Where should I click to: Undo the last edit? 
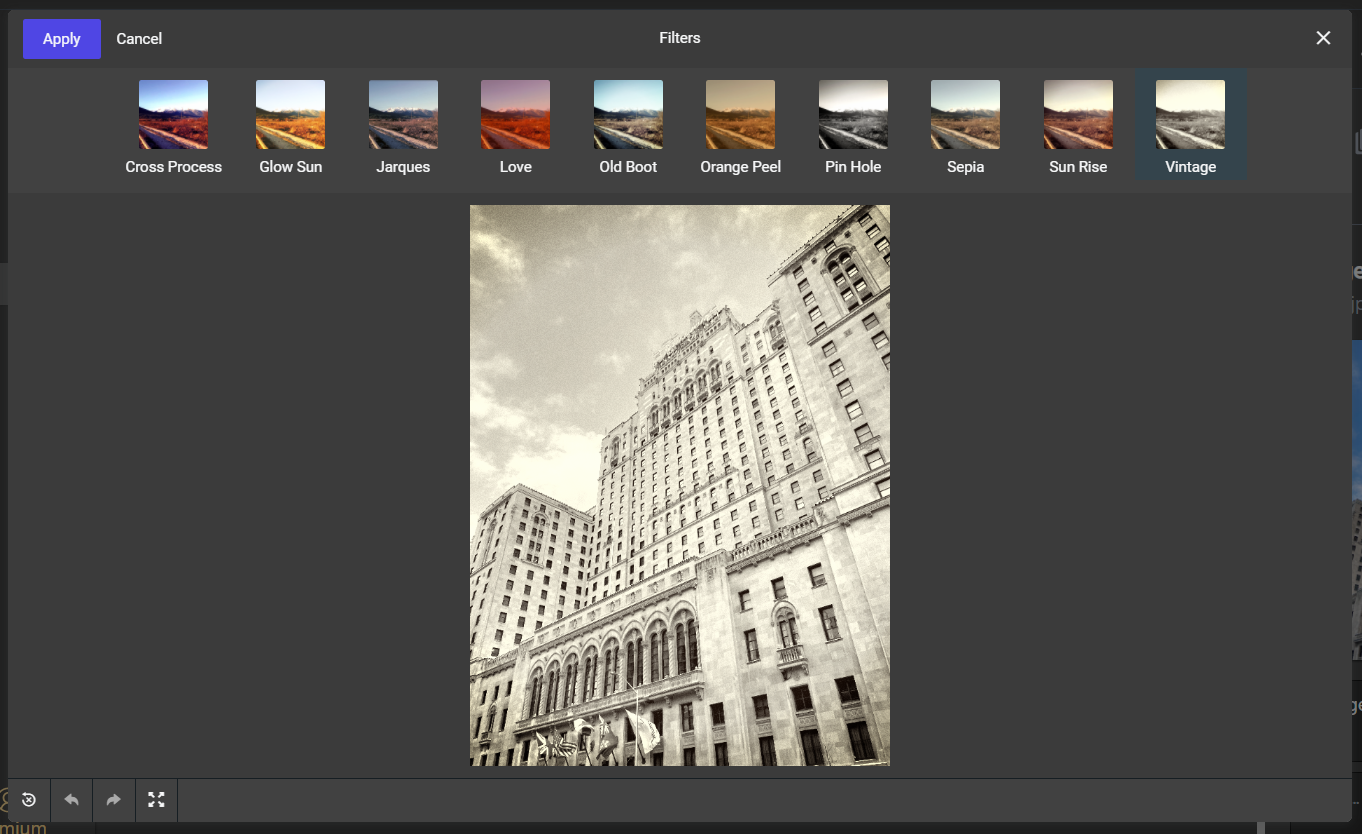[x=71, y=800]
